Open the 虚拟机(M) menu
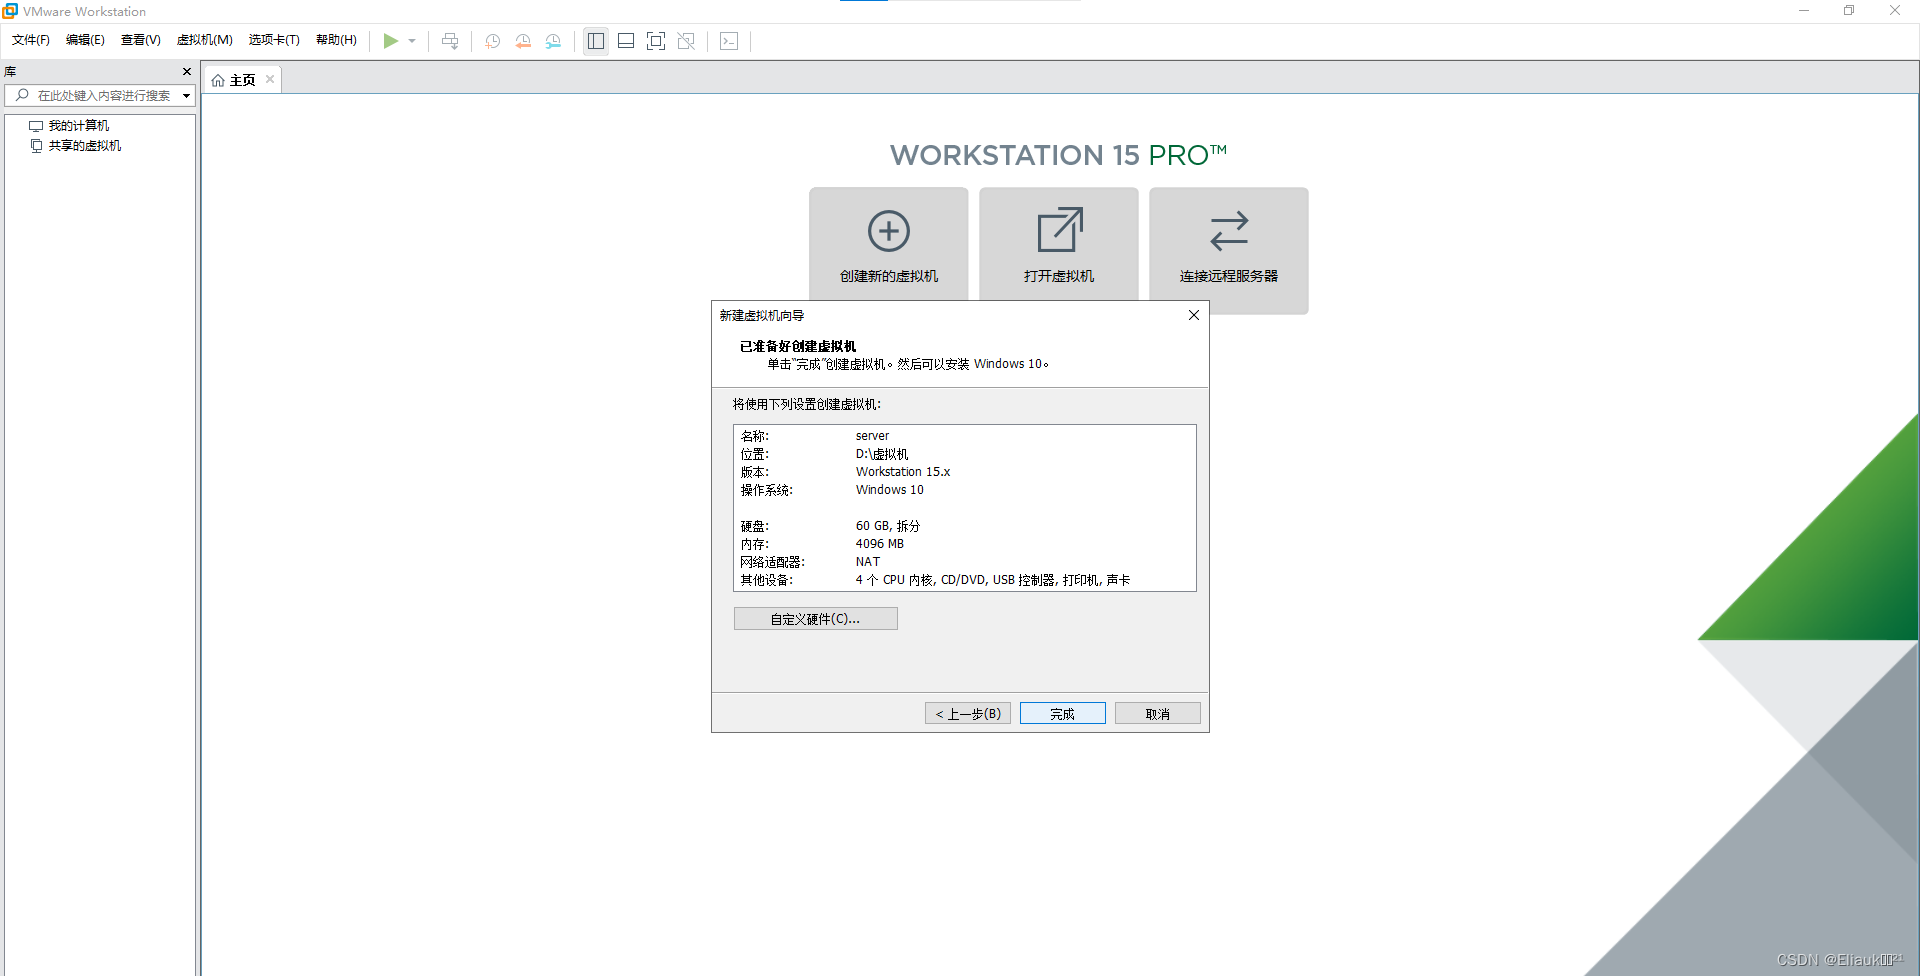The height and width of the screenshot is (976, 1920). tap(204, 40)
